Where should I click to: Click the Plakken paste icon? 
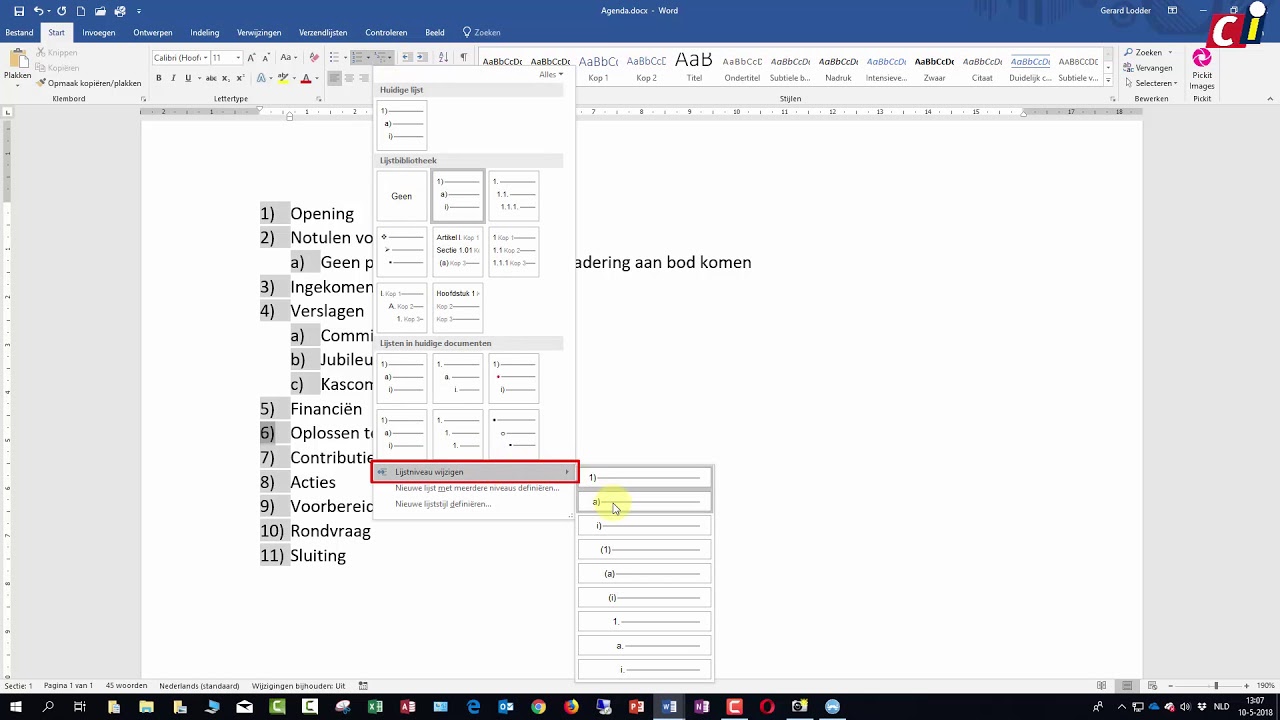(17, 60)
